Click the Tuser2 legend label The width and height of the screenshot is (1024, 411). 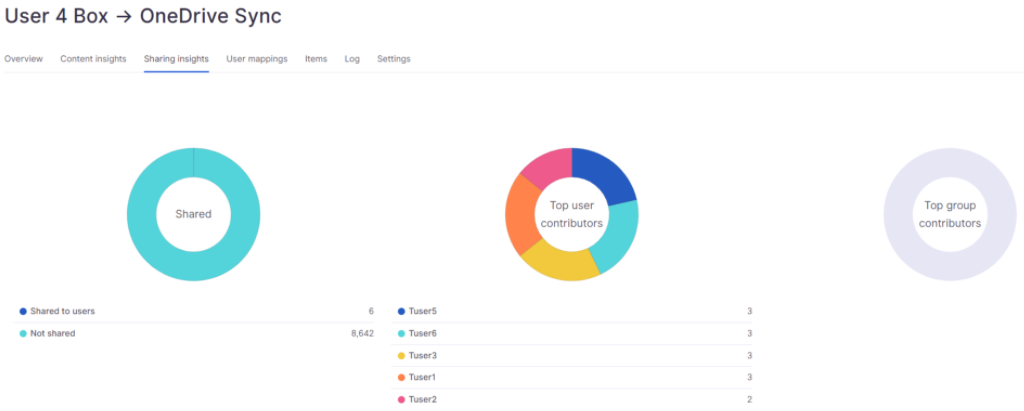point(423,400)
